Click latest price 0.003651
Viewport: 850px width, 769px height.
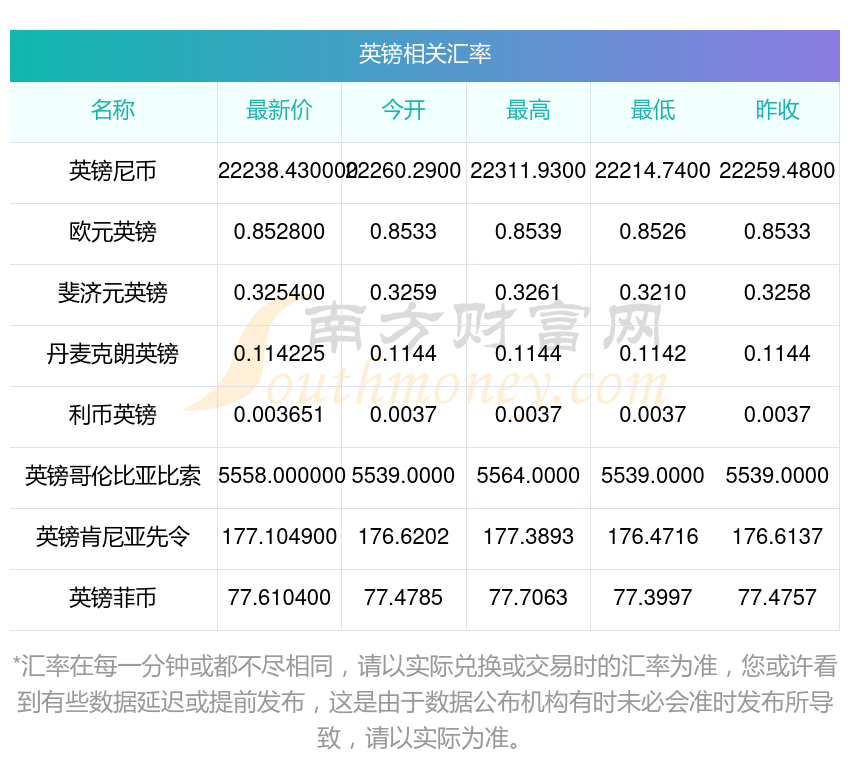[x=279, y=415]
